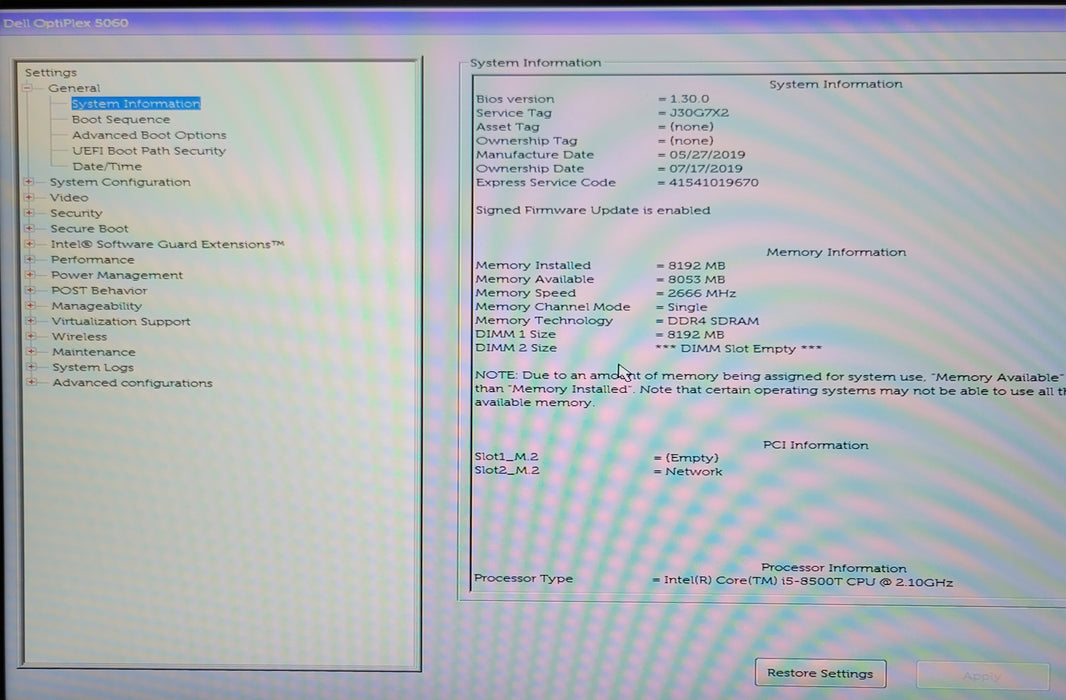Expand Intel Software Guard Extensions node

click(x=29, y=244)
